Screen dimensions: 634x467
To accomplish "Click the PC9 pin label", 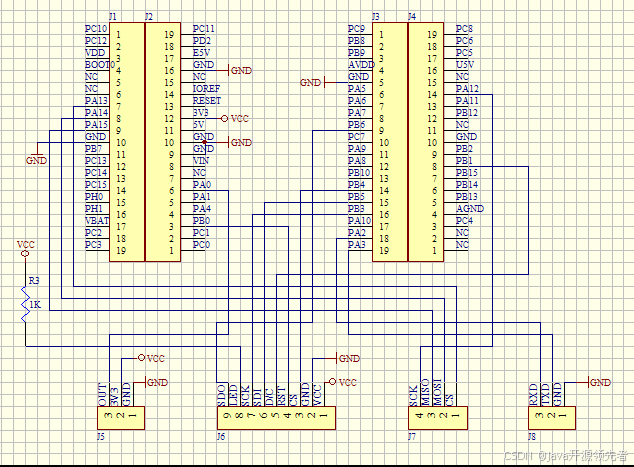I will coord(356,29).
